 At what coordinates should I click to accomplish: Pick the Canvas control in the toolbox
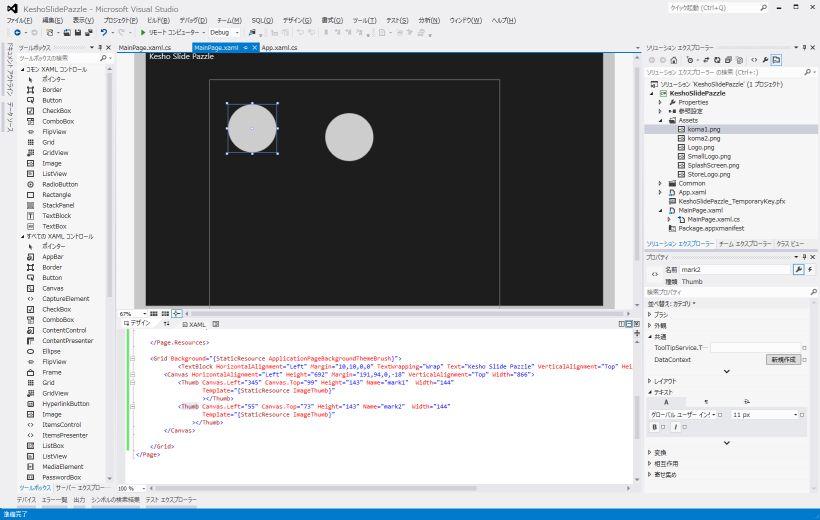pos(51,288)
